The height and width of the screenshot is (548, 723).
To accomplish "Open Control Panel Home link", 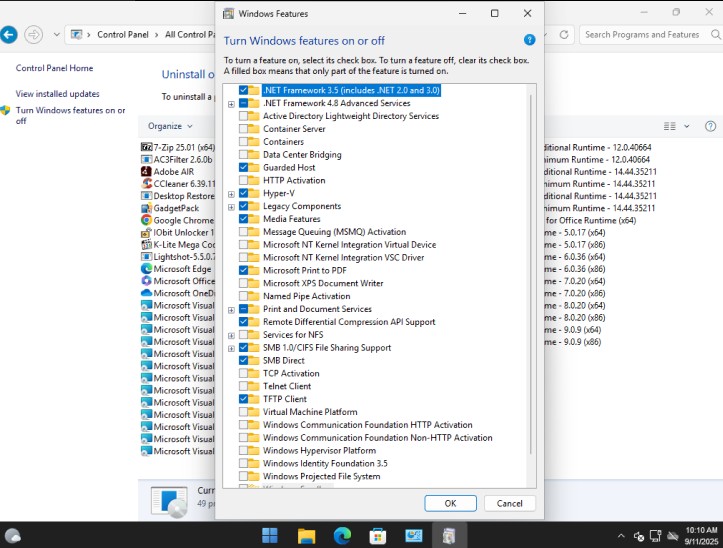I will pyautogui.click(x=54, y=68).
